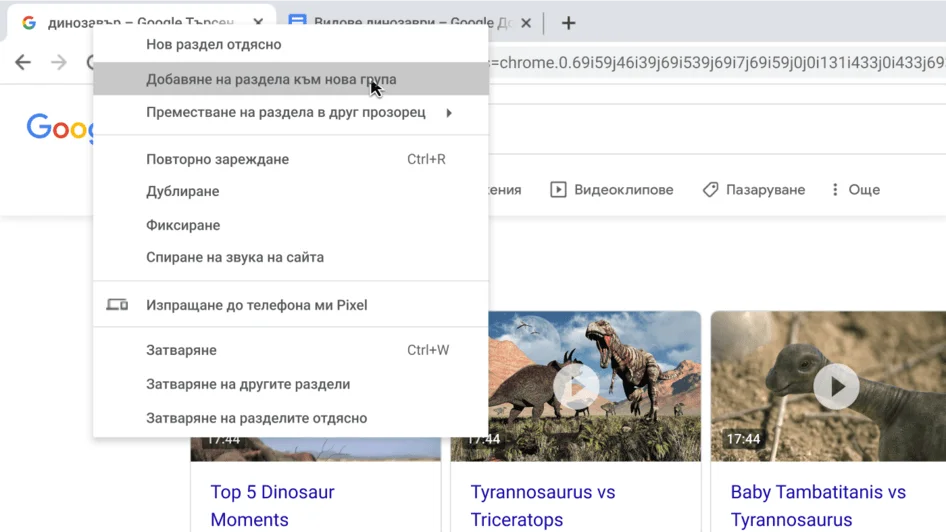
Task: Select Повторно зареждане from context menu
Action: coord(217,159)
